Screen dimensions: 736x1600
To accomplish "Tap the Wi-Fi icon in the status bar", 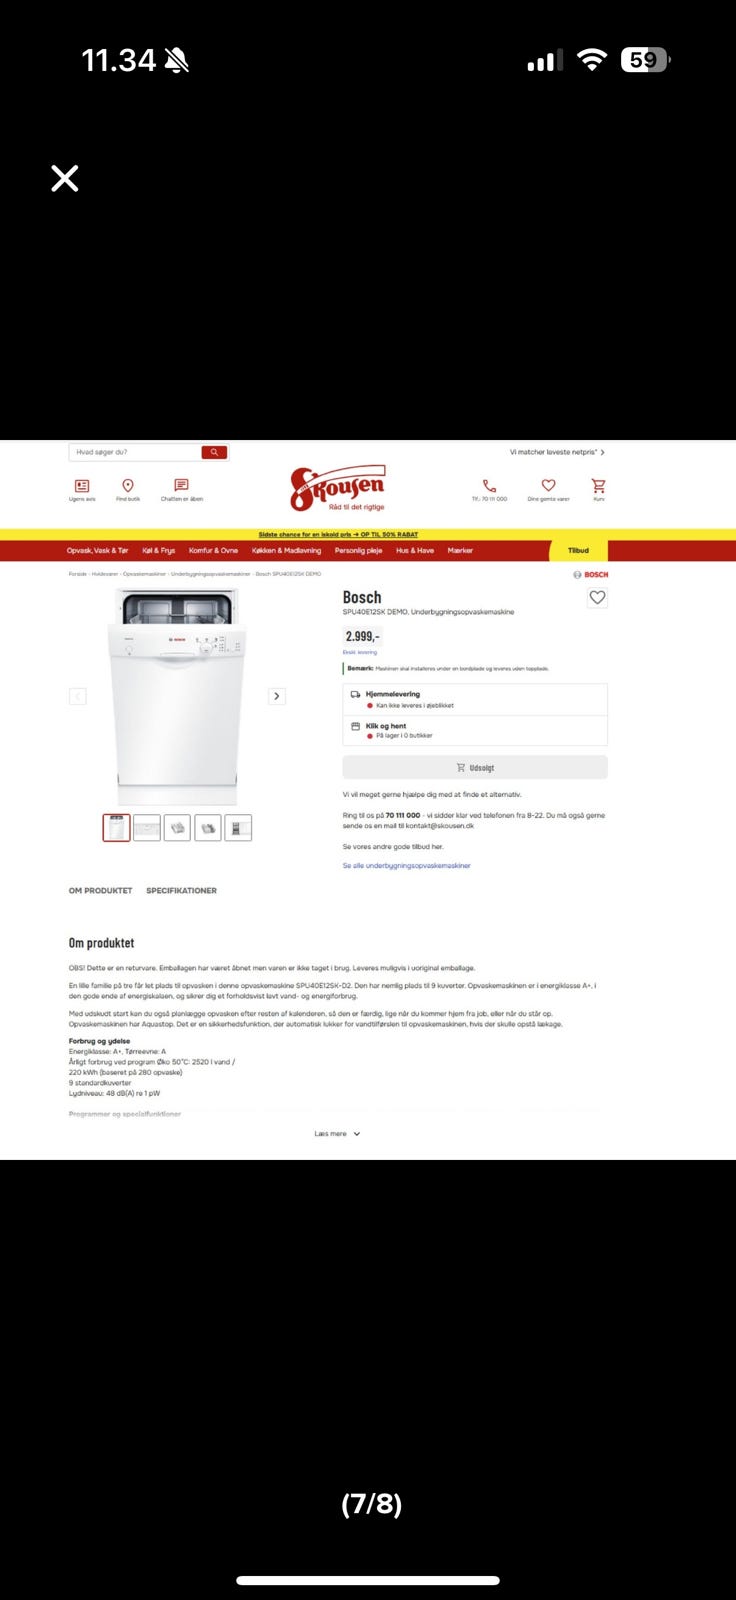I will (592, 60).
